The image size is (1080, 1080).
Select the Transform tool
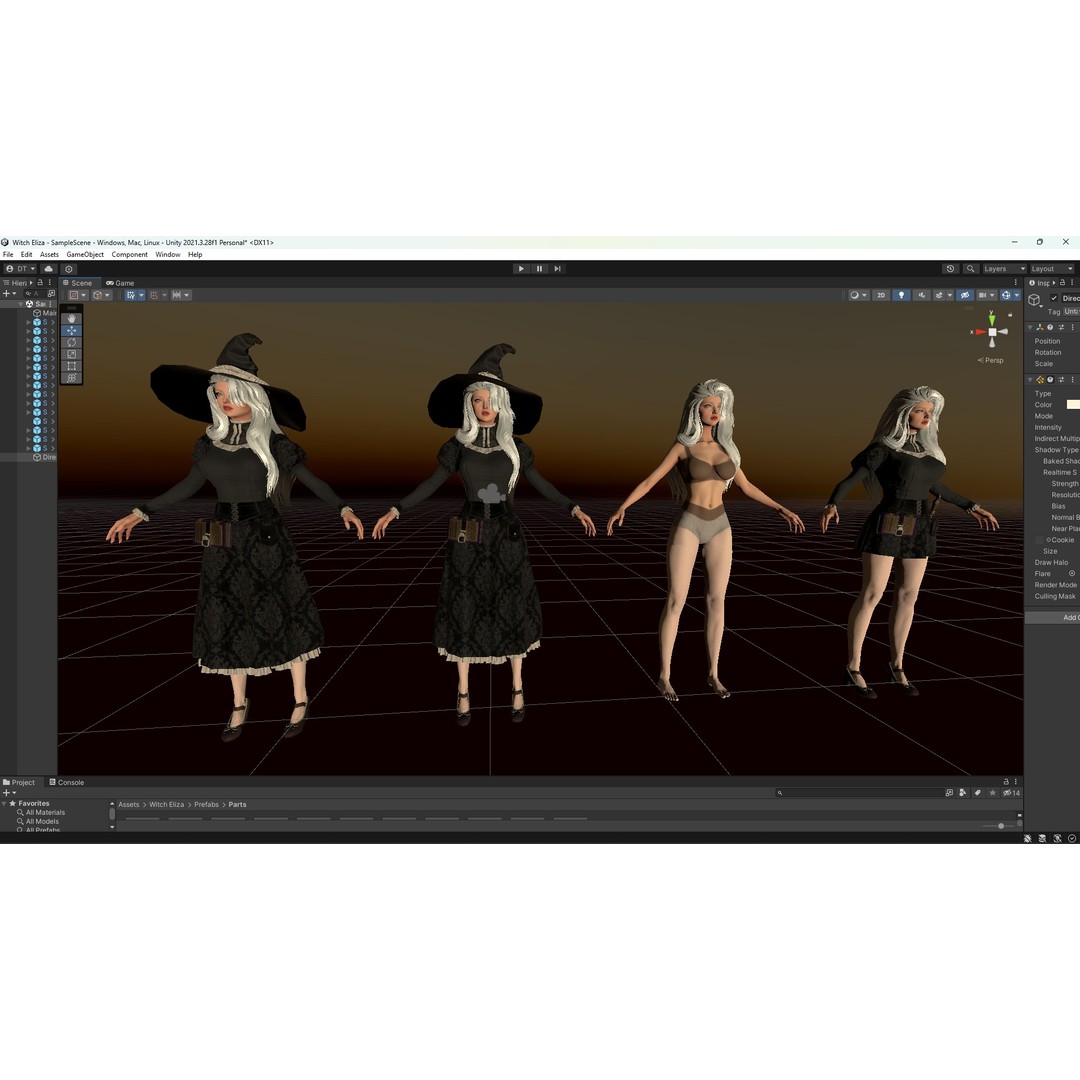pyautogui.click(x=72, y=377)
